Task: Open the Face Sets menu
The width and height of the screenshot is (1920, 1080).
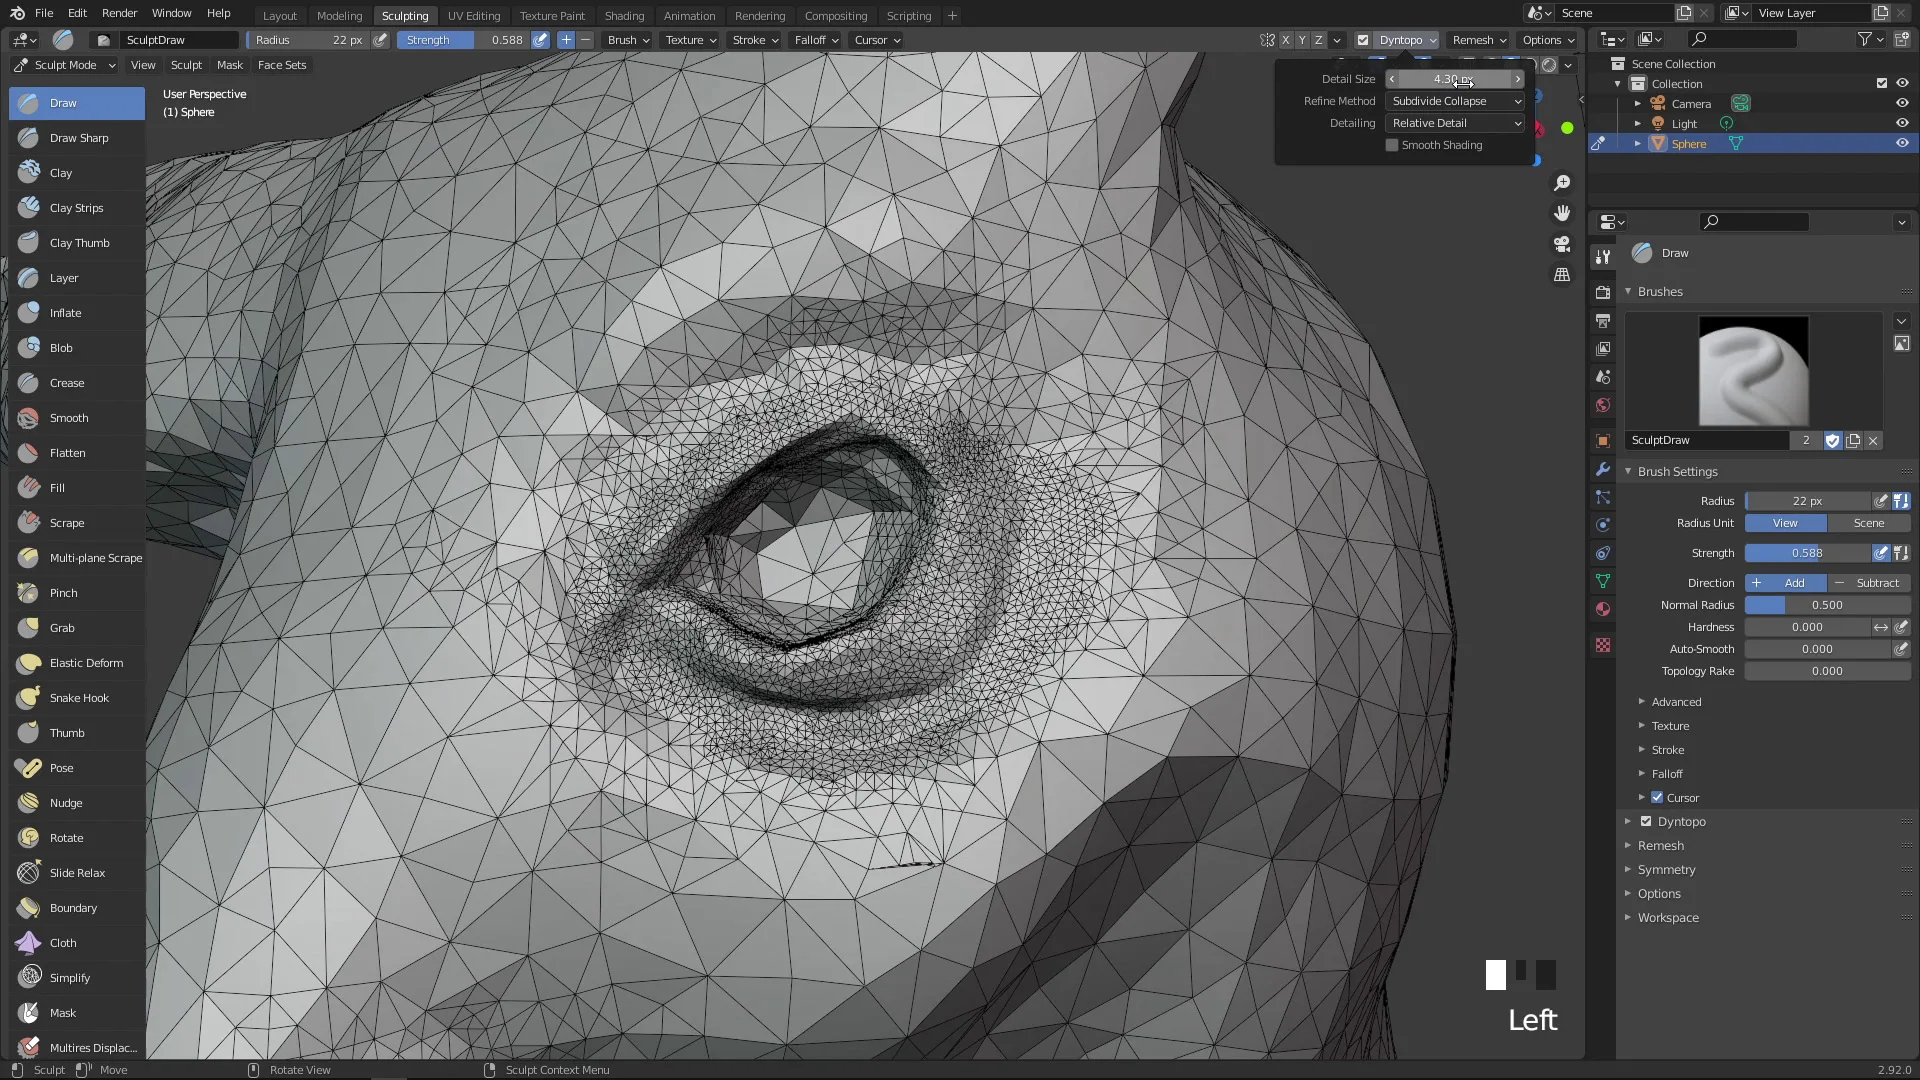Action: pyautogui.click(x=282, y=65)
